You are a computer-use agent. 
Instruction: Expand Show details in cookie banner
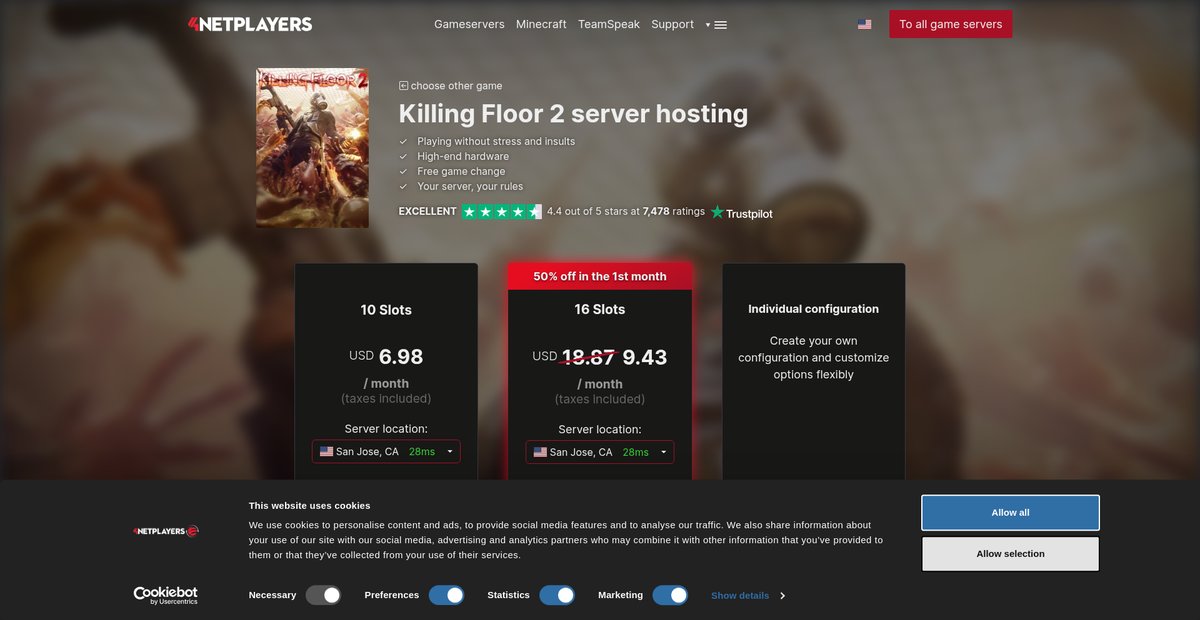(x=748, y=595)
